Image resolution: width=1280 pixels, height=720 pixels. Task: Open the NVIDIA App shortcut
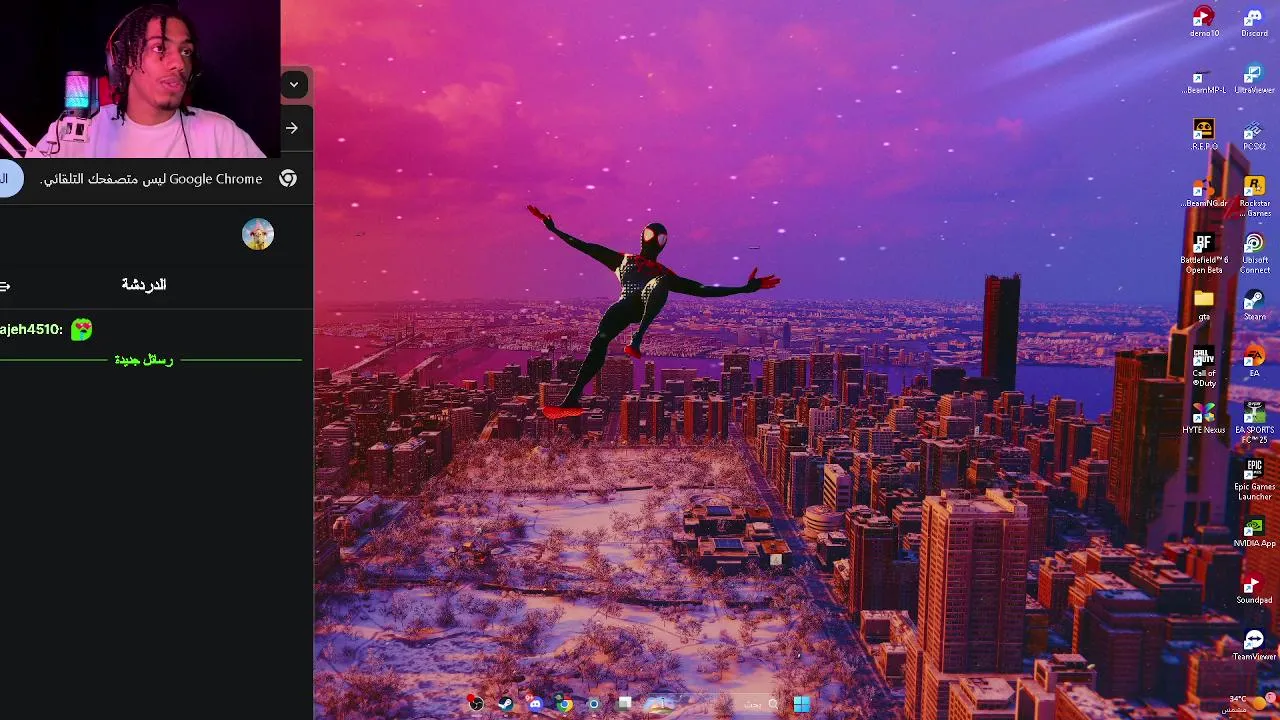pyautogui.click(x=1254, y=532)
